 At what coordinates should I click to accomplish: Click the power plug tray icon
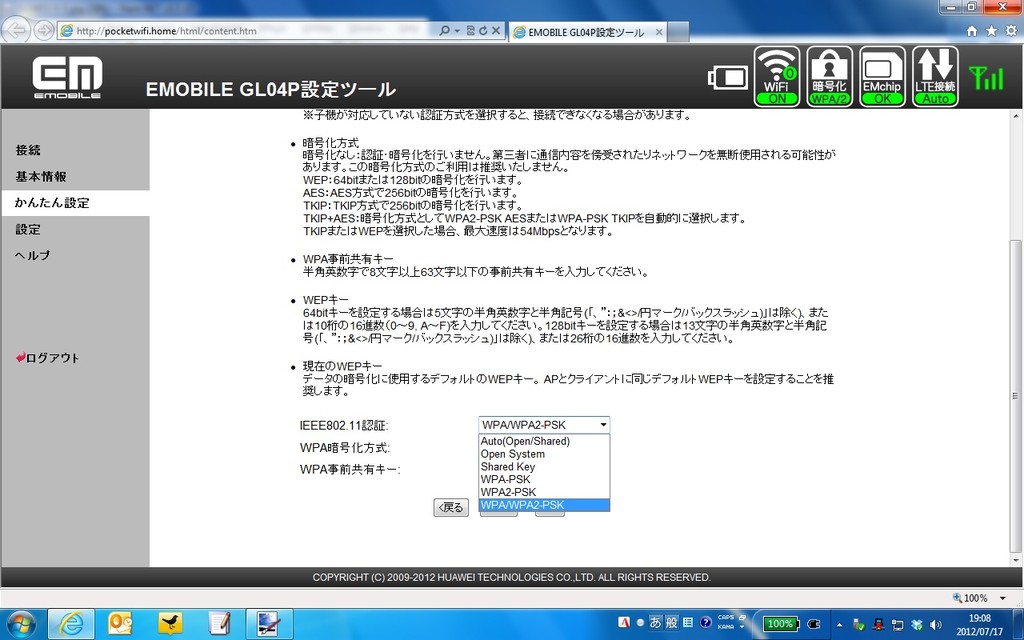point(814,624)
